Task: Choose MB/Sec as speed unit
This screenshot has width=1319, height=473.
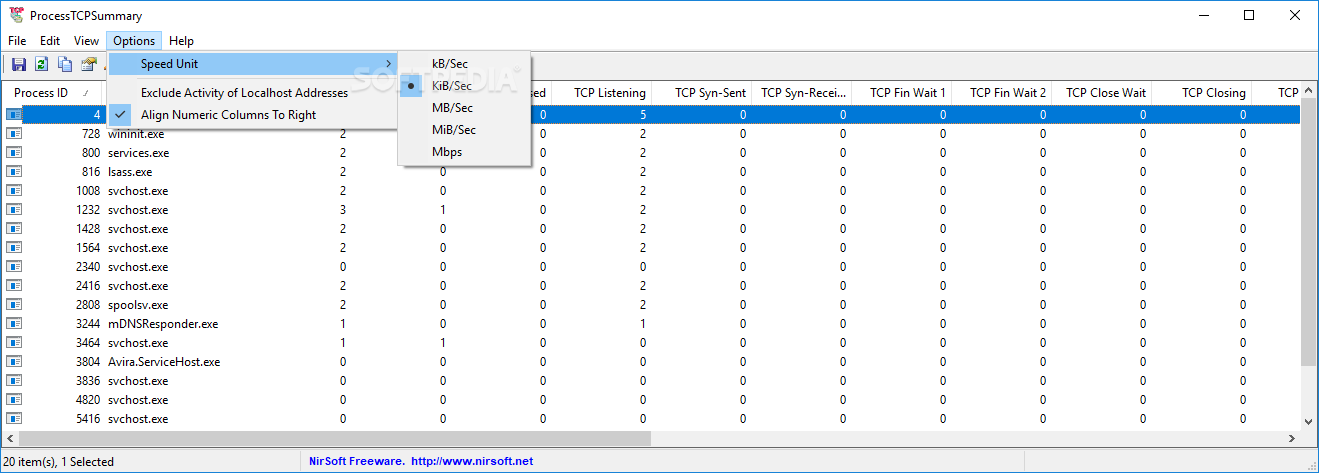Action: tap(464, 108)
